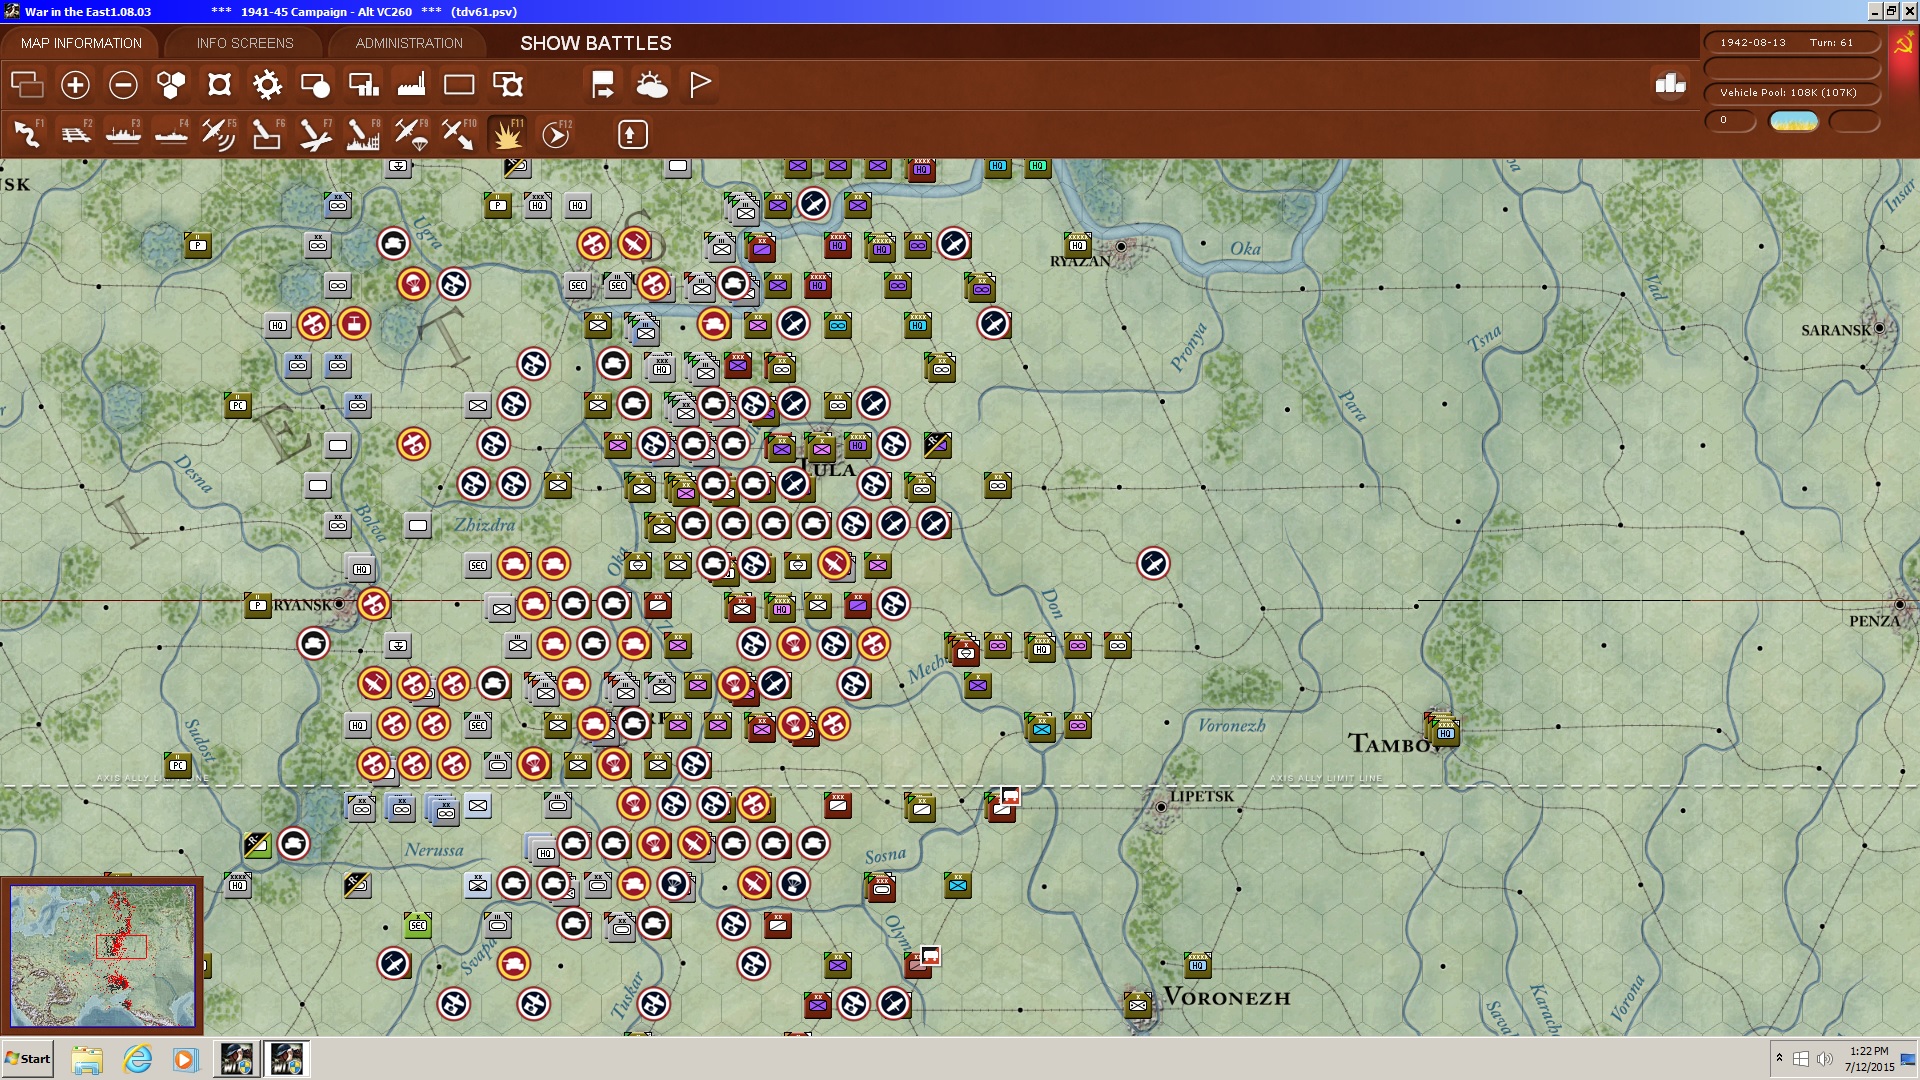Select the P counter at Bryansk

[258, 605]
